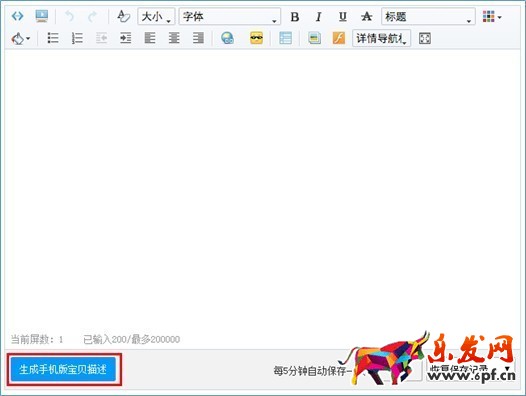Click the undo arrow icon

(69, 16)
